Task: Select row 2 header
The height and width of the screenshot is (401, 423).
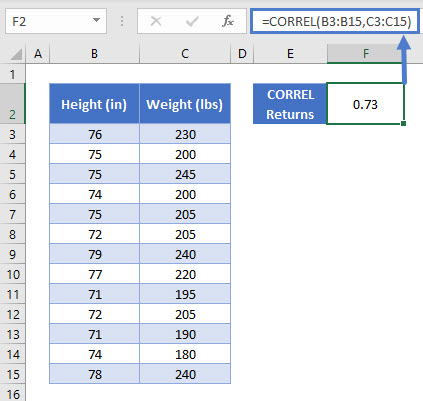Action: tap(13, 104)
